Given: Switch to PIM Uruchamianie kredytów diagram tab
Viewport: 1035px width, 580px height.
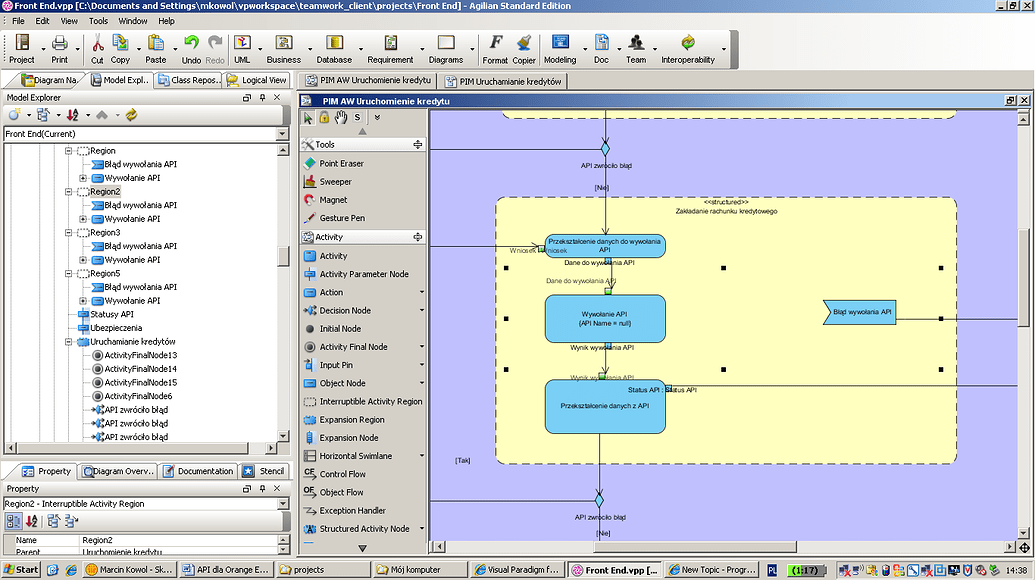Looking at the screenshot, I should 504,82.
